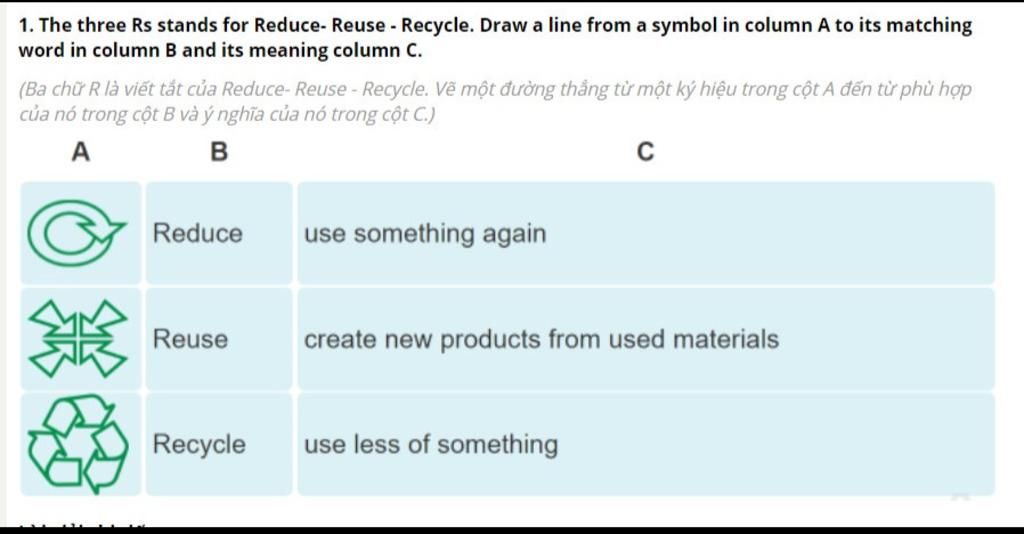
Task: Click the column A header letter
Action: point(80,151)
